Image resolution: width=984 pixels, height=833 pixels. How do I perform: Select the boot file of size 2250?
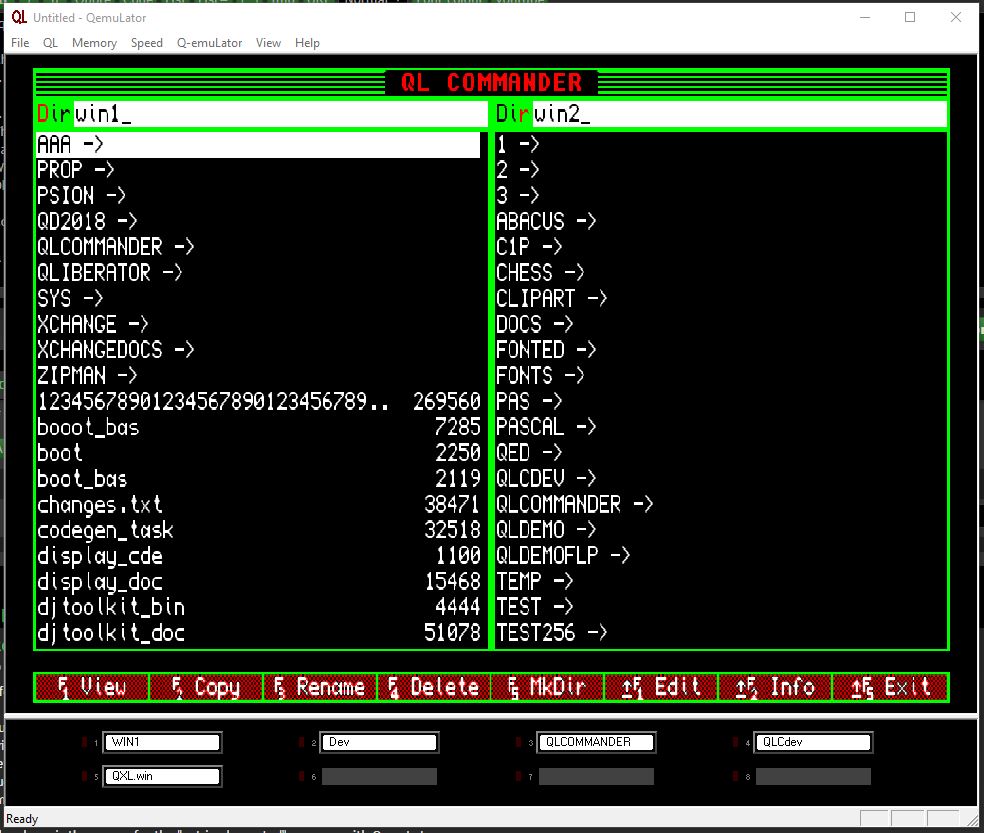point(258,453)
